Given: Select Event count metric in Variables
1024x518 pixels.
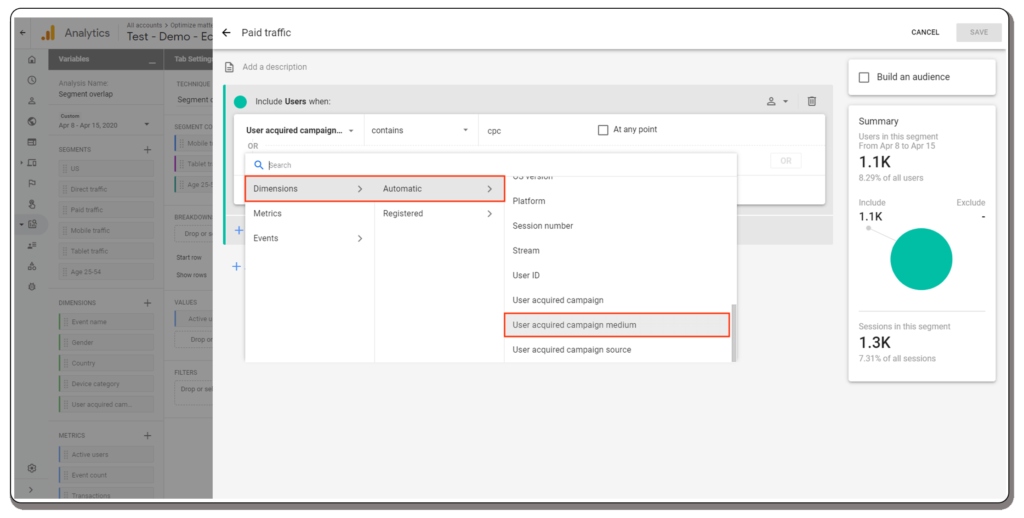Looking at the screenshot, I should [106, 476].
